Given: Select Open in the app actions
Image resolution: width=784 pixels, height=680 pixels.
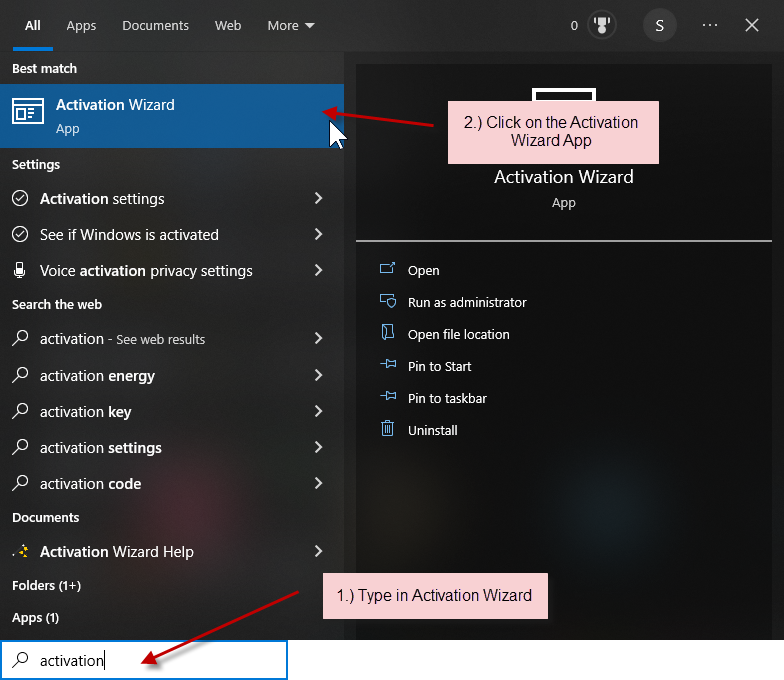Looking at the screenshot, I should pos(424,270).
